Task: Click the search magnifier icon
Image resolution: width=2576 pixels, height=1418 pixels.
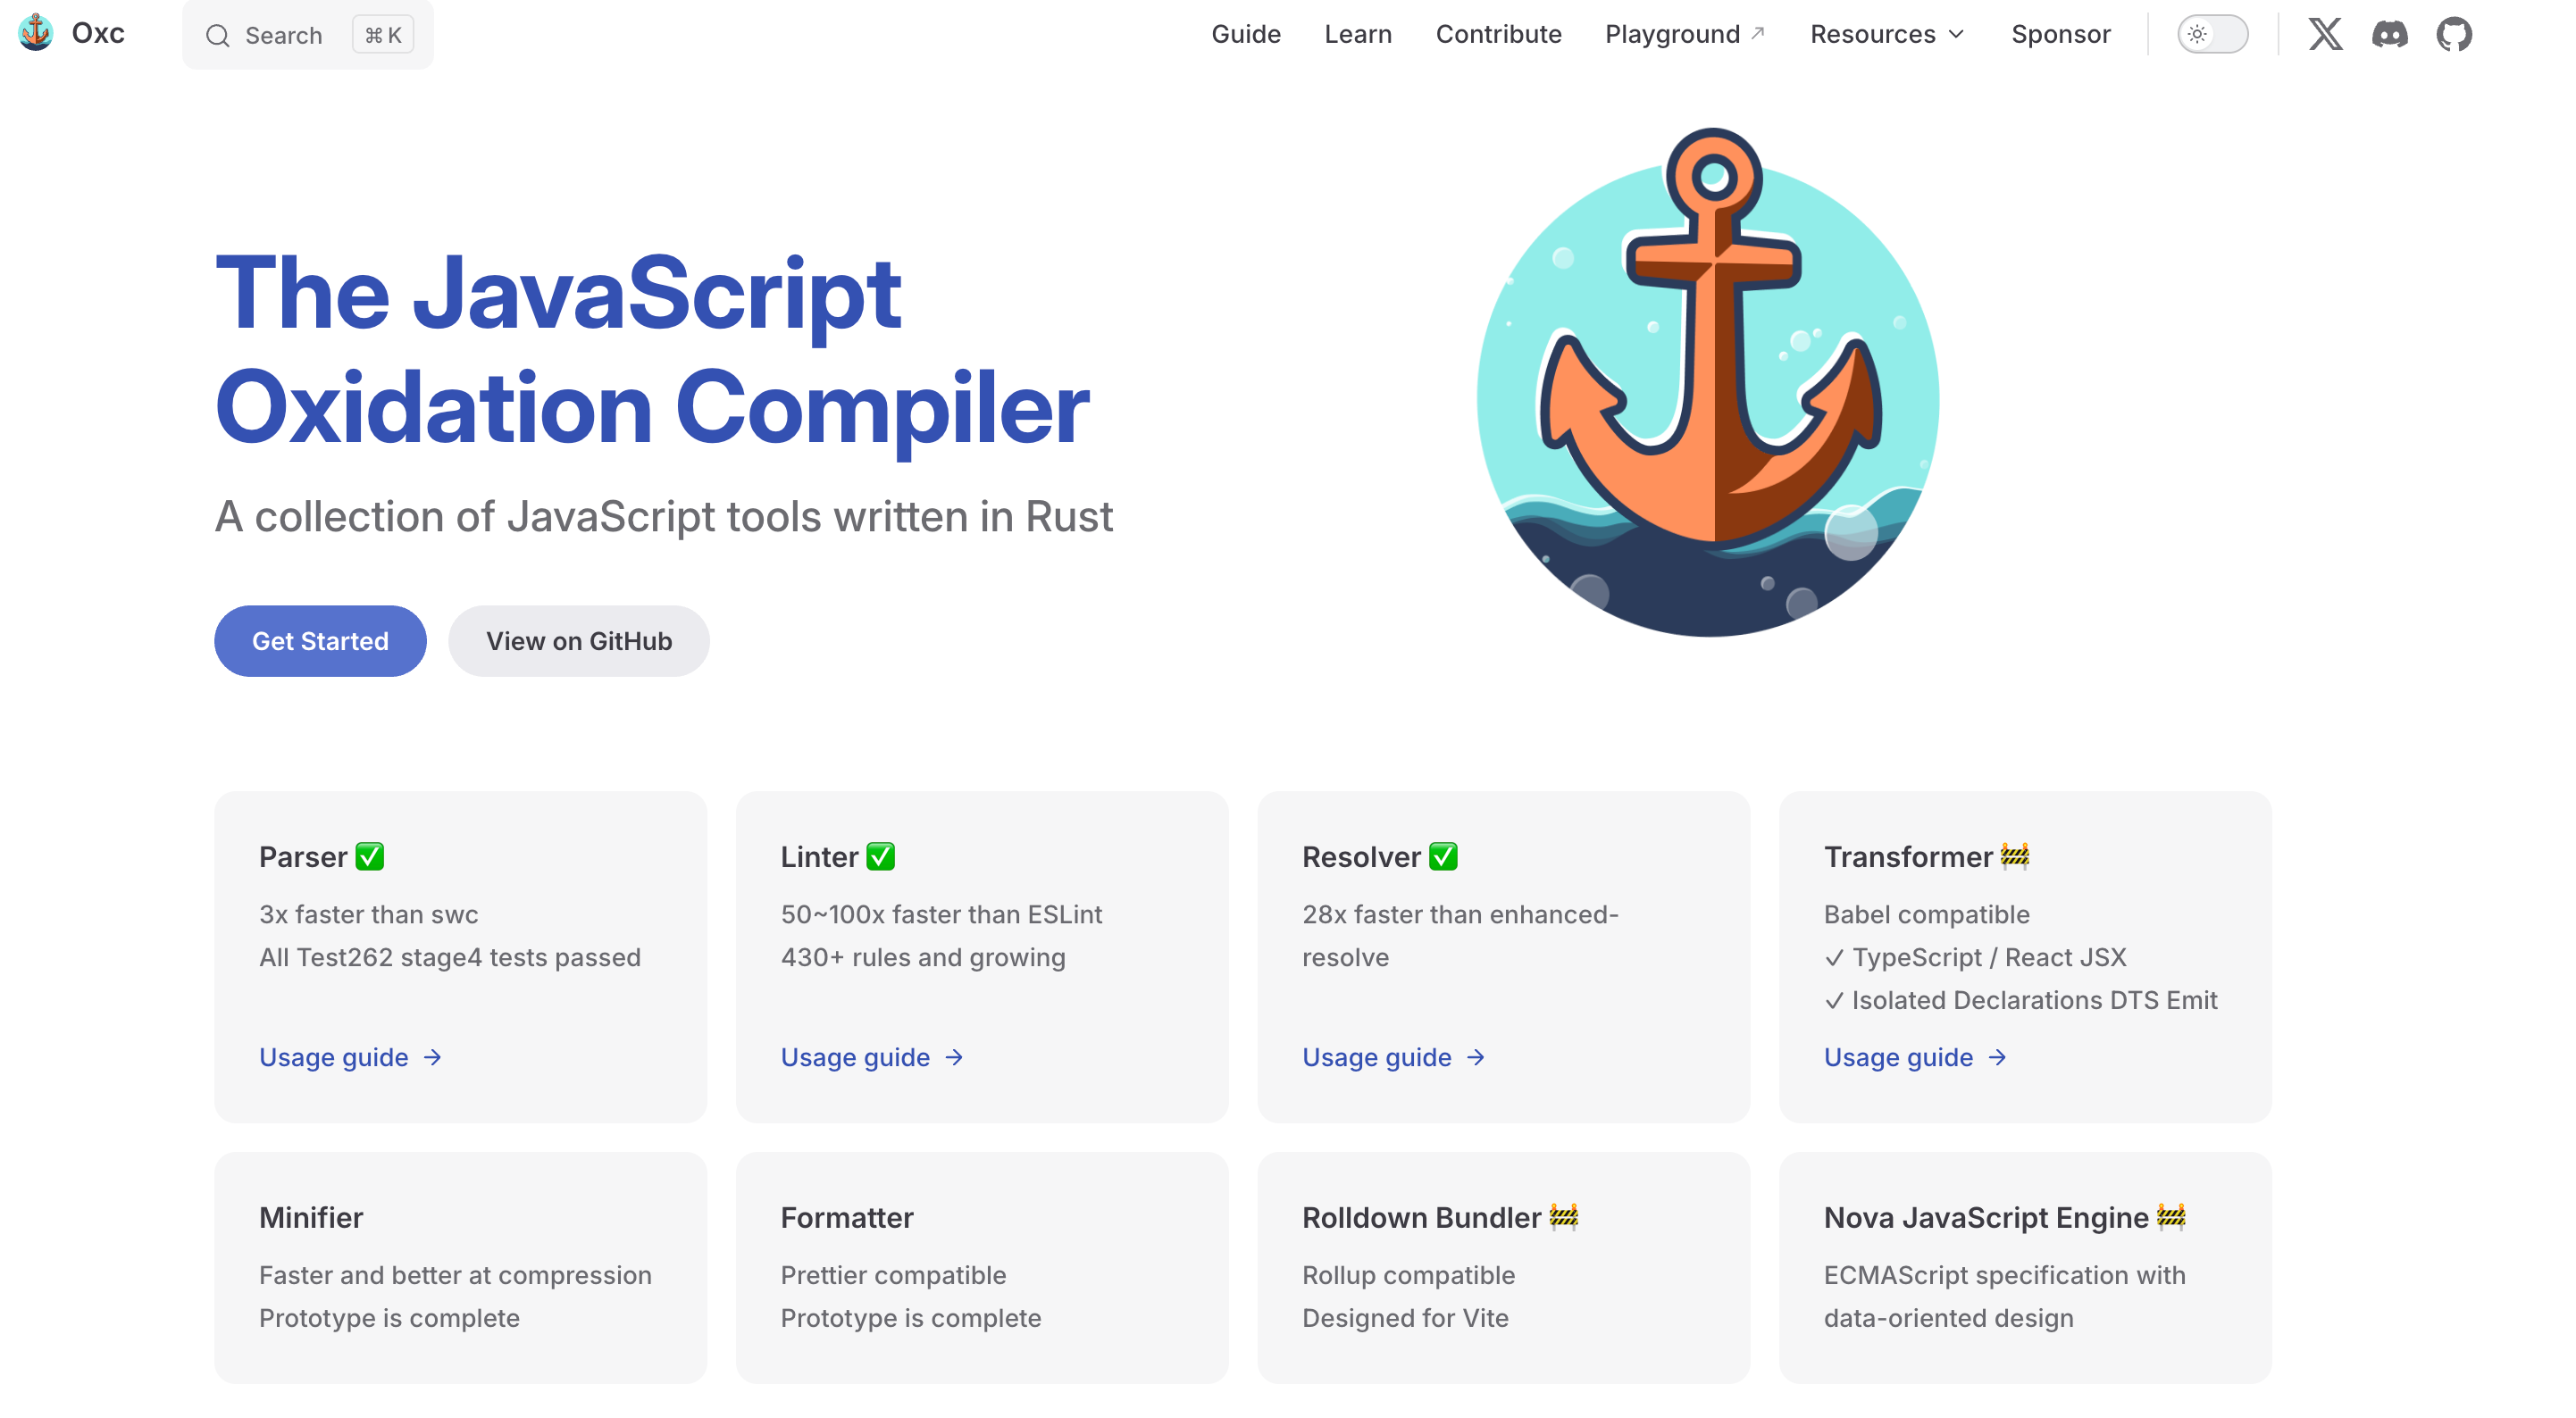Action: 217,36
